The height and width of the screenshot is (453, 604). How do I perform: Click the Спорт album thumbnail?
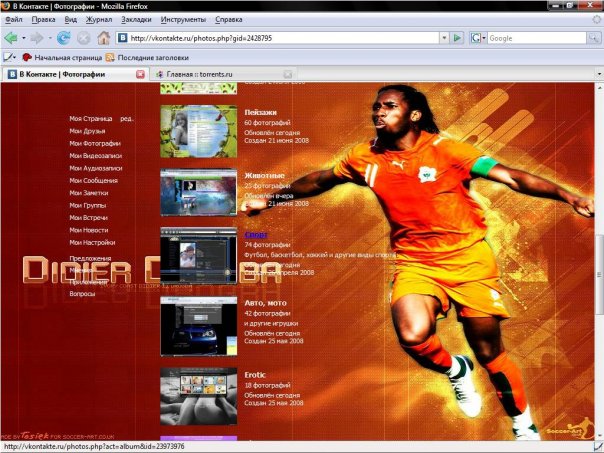click(x=198, y=255)
